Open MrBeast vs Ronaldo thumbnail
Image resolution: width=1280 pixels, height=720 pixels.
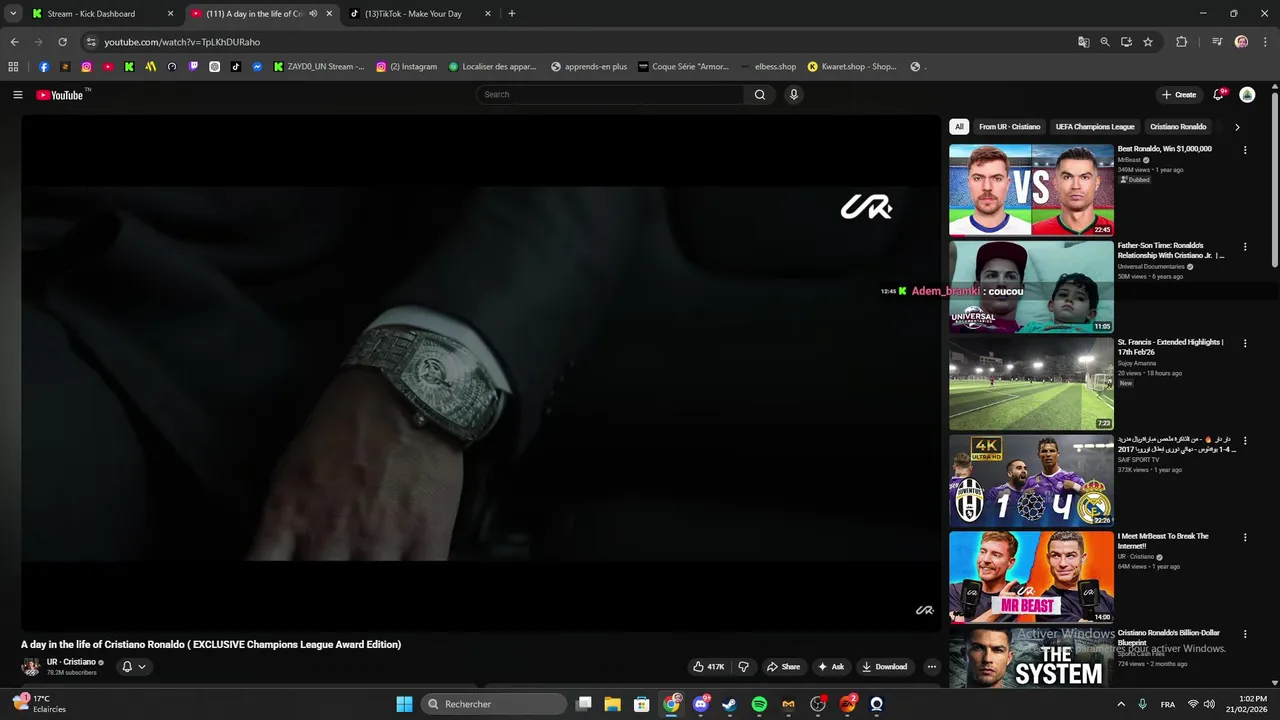click(1031, 190)
